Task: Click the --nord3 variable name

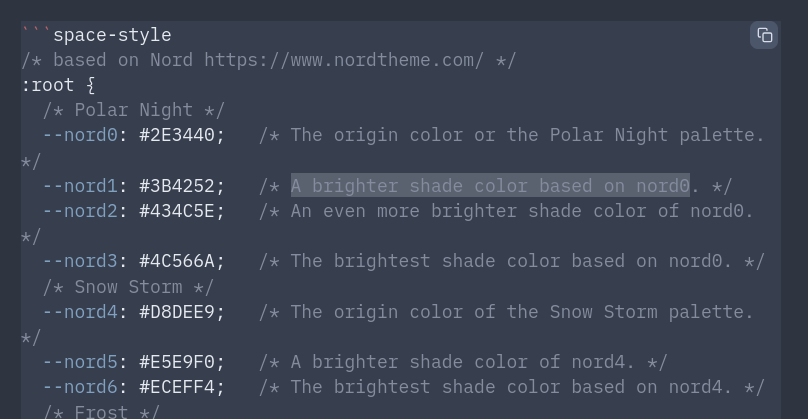Action: [80, 261]
